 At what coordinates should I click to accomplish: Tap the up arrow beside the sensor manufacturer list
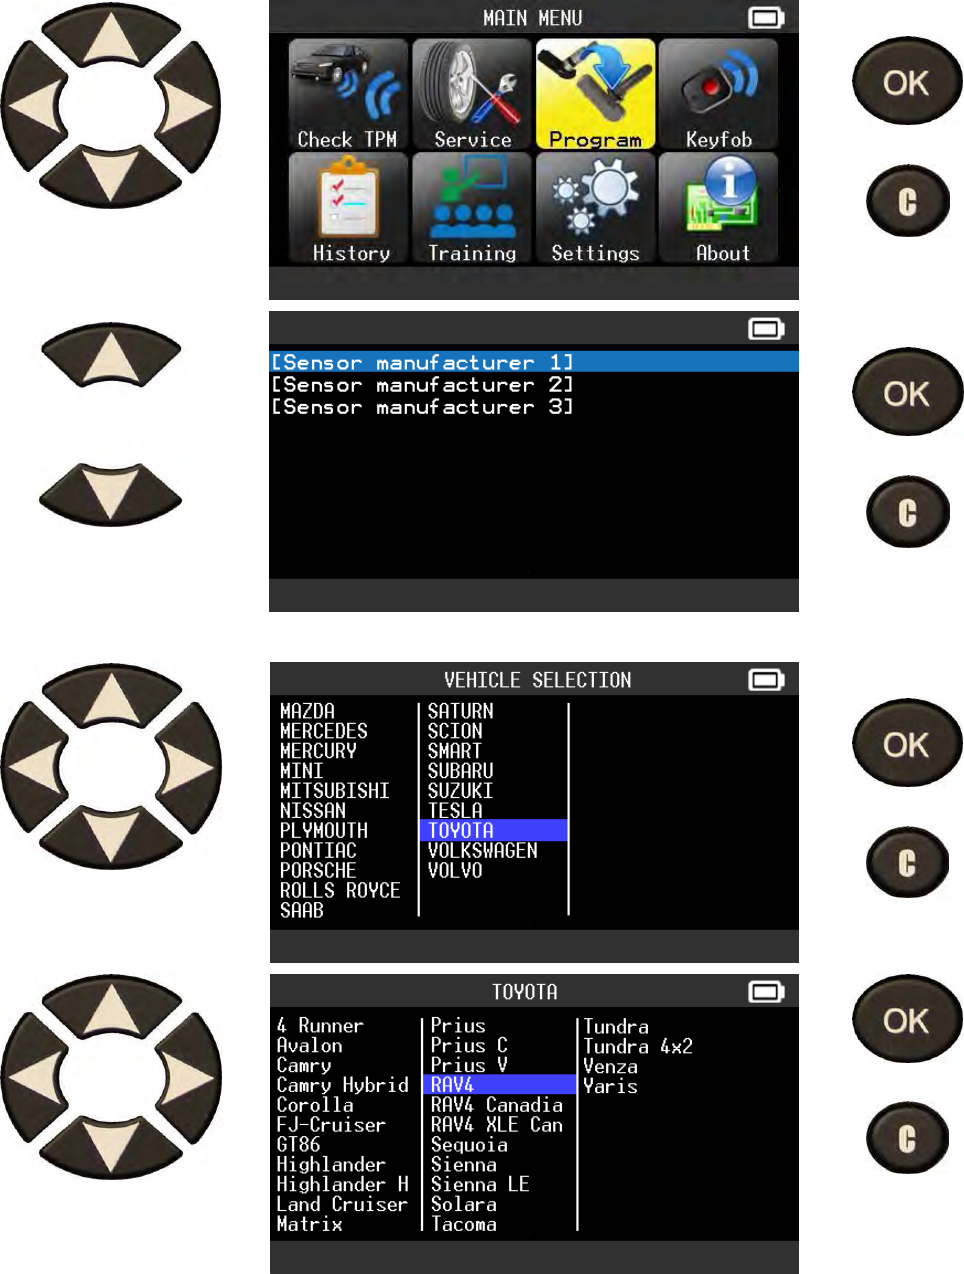[110, 354]
